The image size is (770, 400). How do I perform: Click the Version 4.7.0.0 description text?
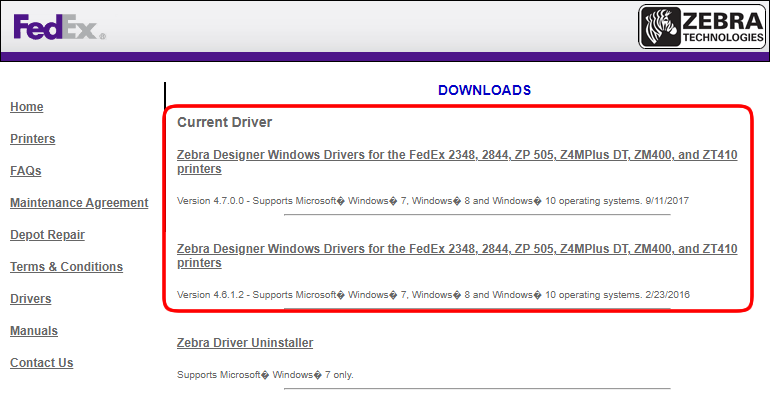tap(432, 201)
